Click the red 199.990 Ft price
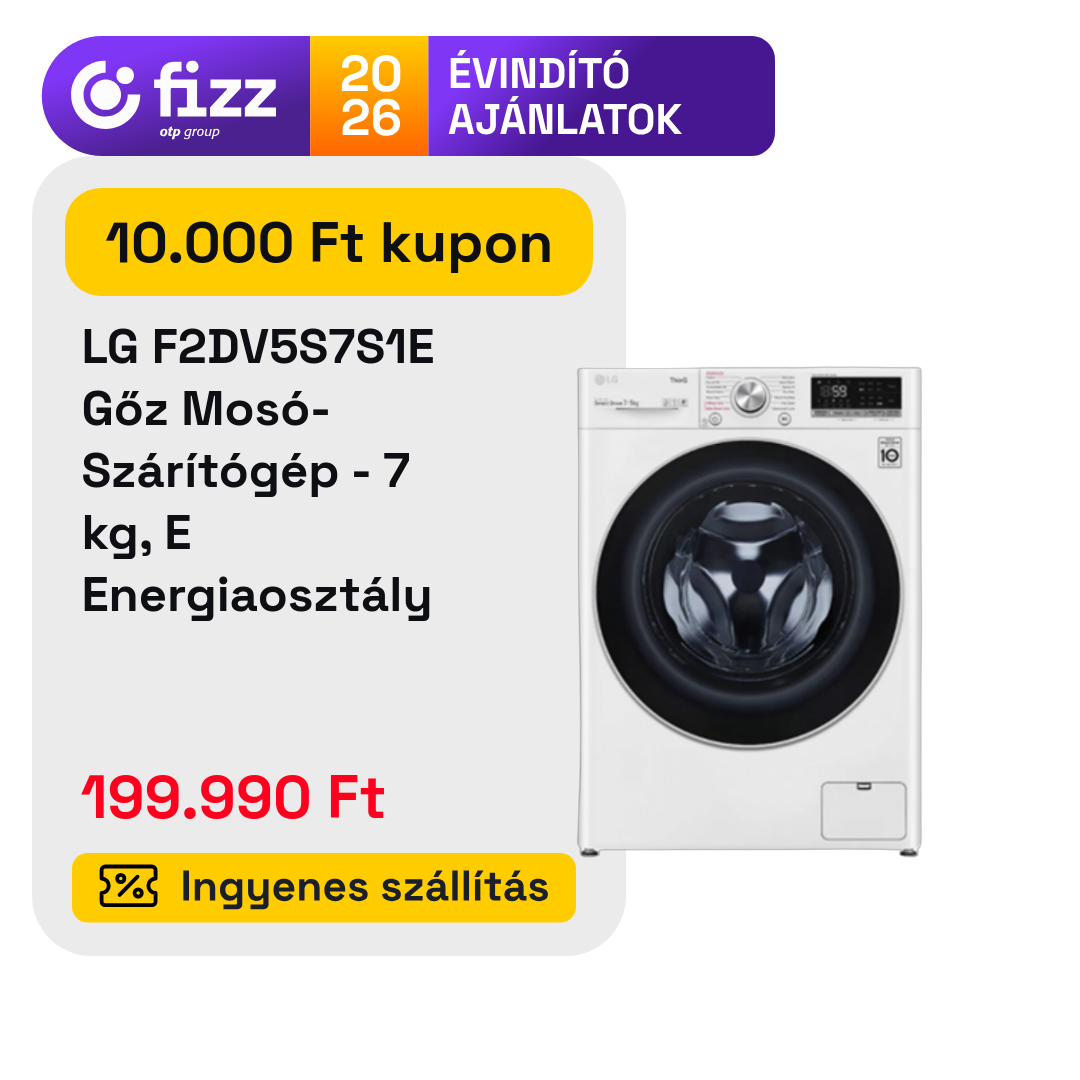The height and width of the screenshot is (1080, 1080). click(x=233, y=797)
